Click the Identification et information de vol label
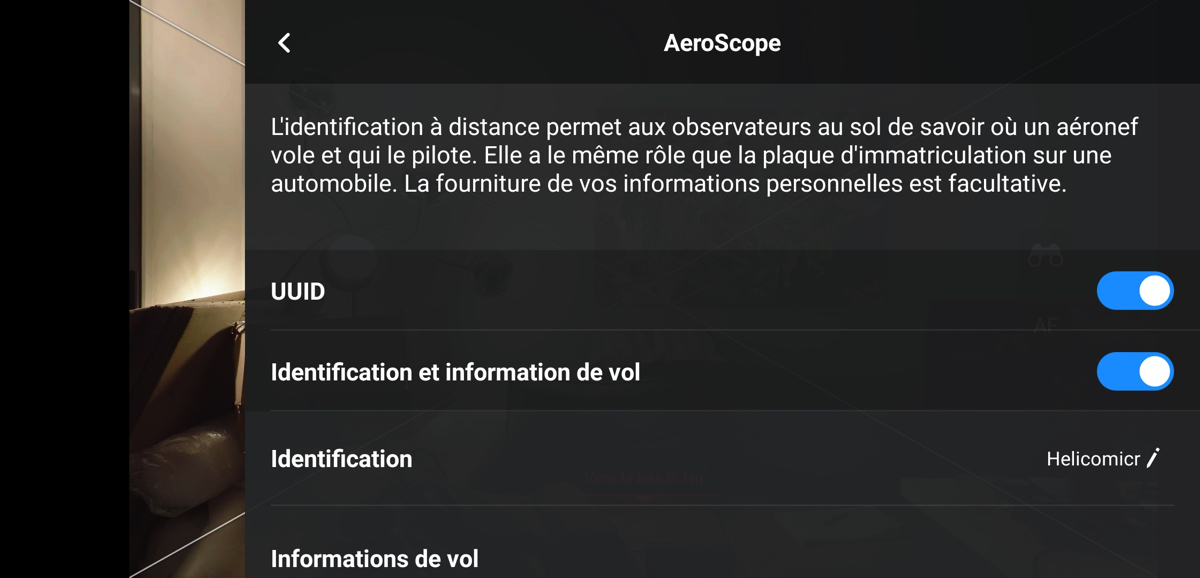Viewport: 1200px width, 578px height. (x=455, y=372)
